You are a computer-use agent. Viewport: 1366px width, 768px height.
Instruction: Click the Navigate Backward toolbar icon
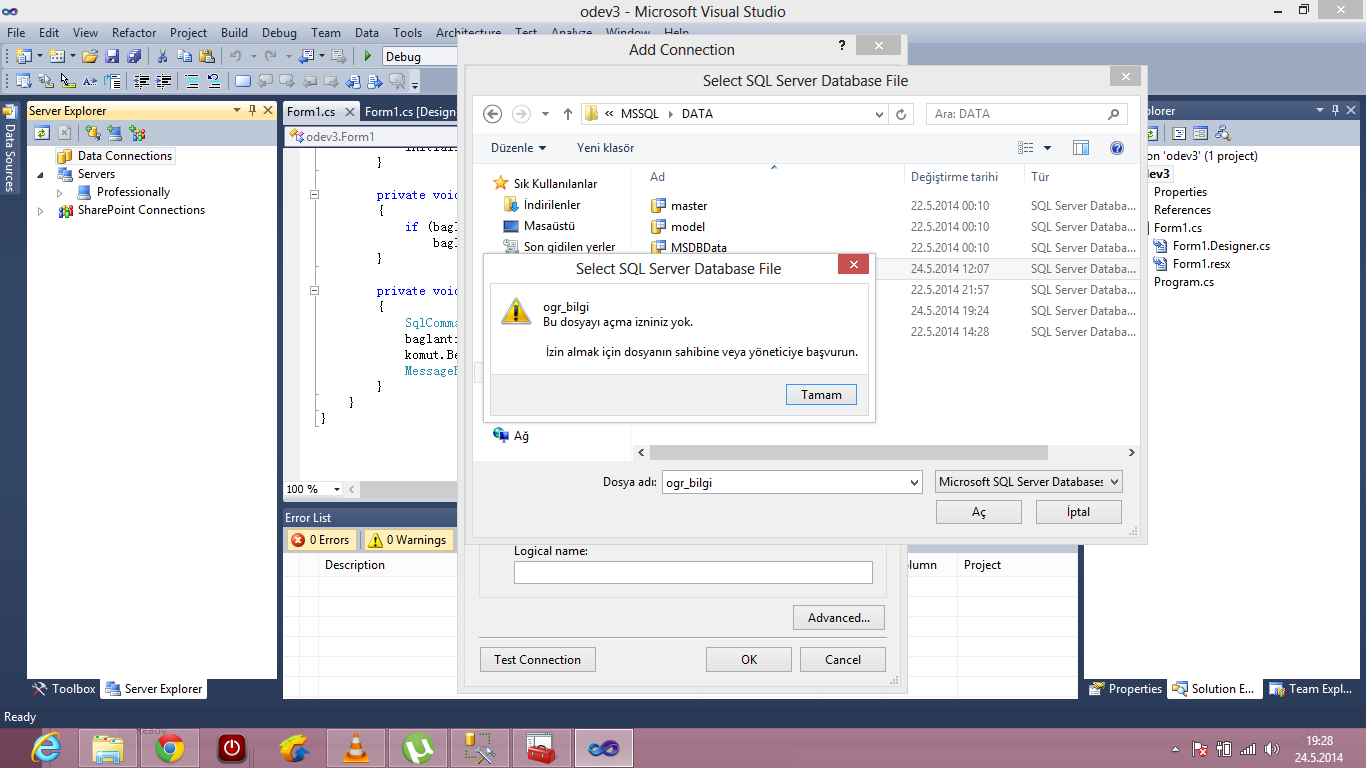306,56
